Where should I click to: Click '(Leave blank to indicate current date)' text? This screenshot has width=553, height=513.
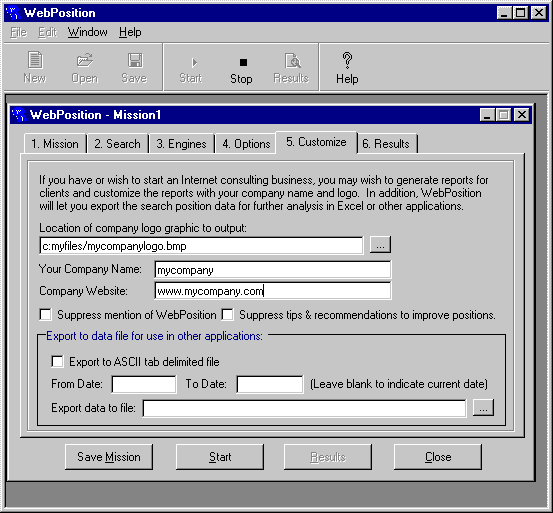point(399,384)
